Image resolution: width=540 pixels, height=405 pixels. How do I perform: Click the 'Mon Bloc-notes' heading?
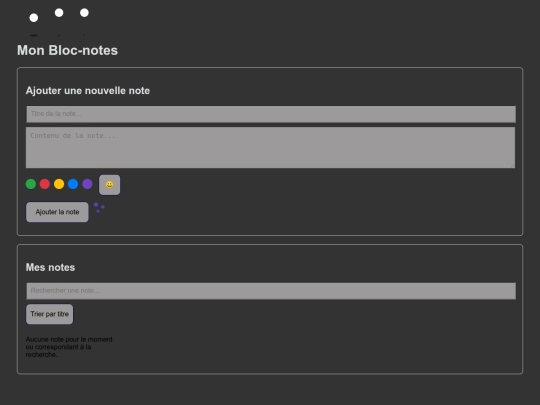pos(68,50)
